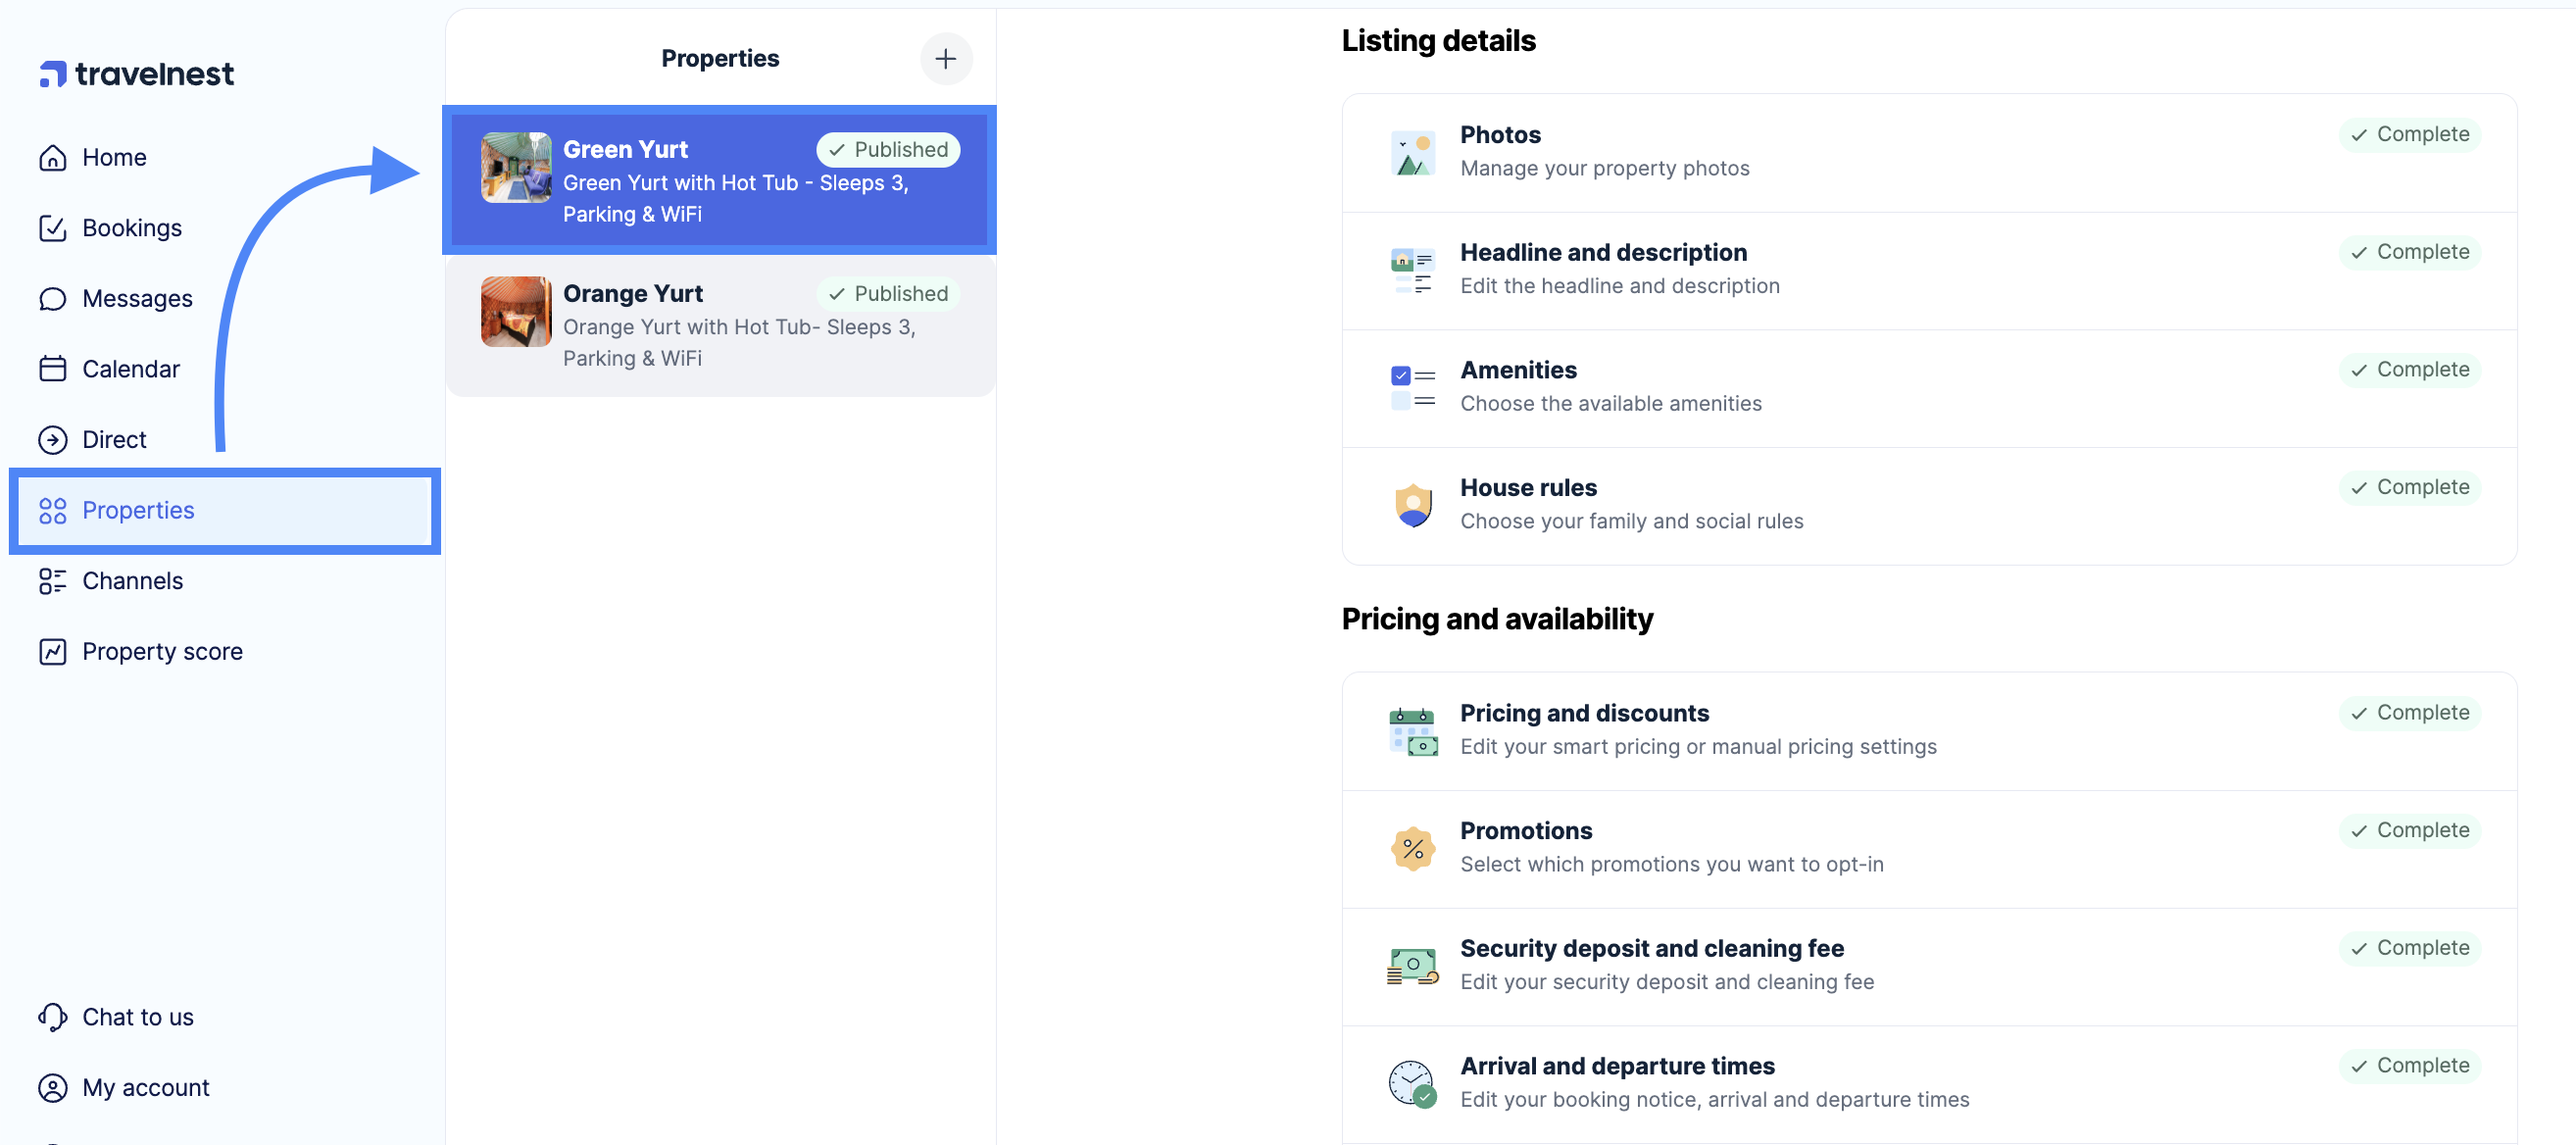Open Property score page

point(162,652)
